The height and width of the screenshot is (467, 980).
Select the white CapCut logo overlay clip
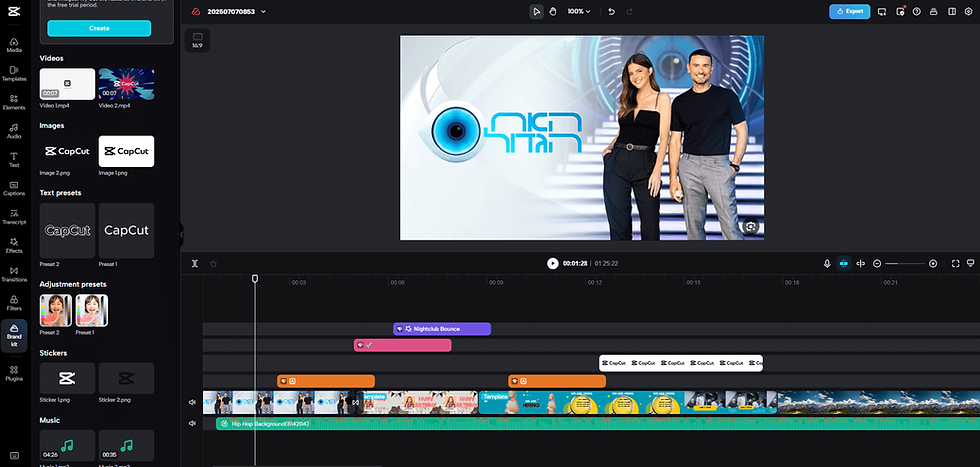[x=681, y=363]
